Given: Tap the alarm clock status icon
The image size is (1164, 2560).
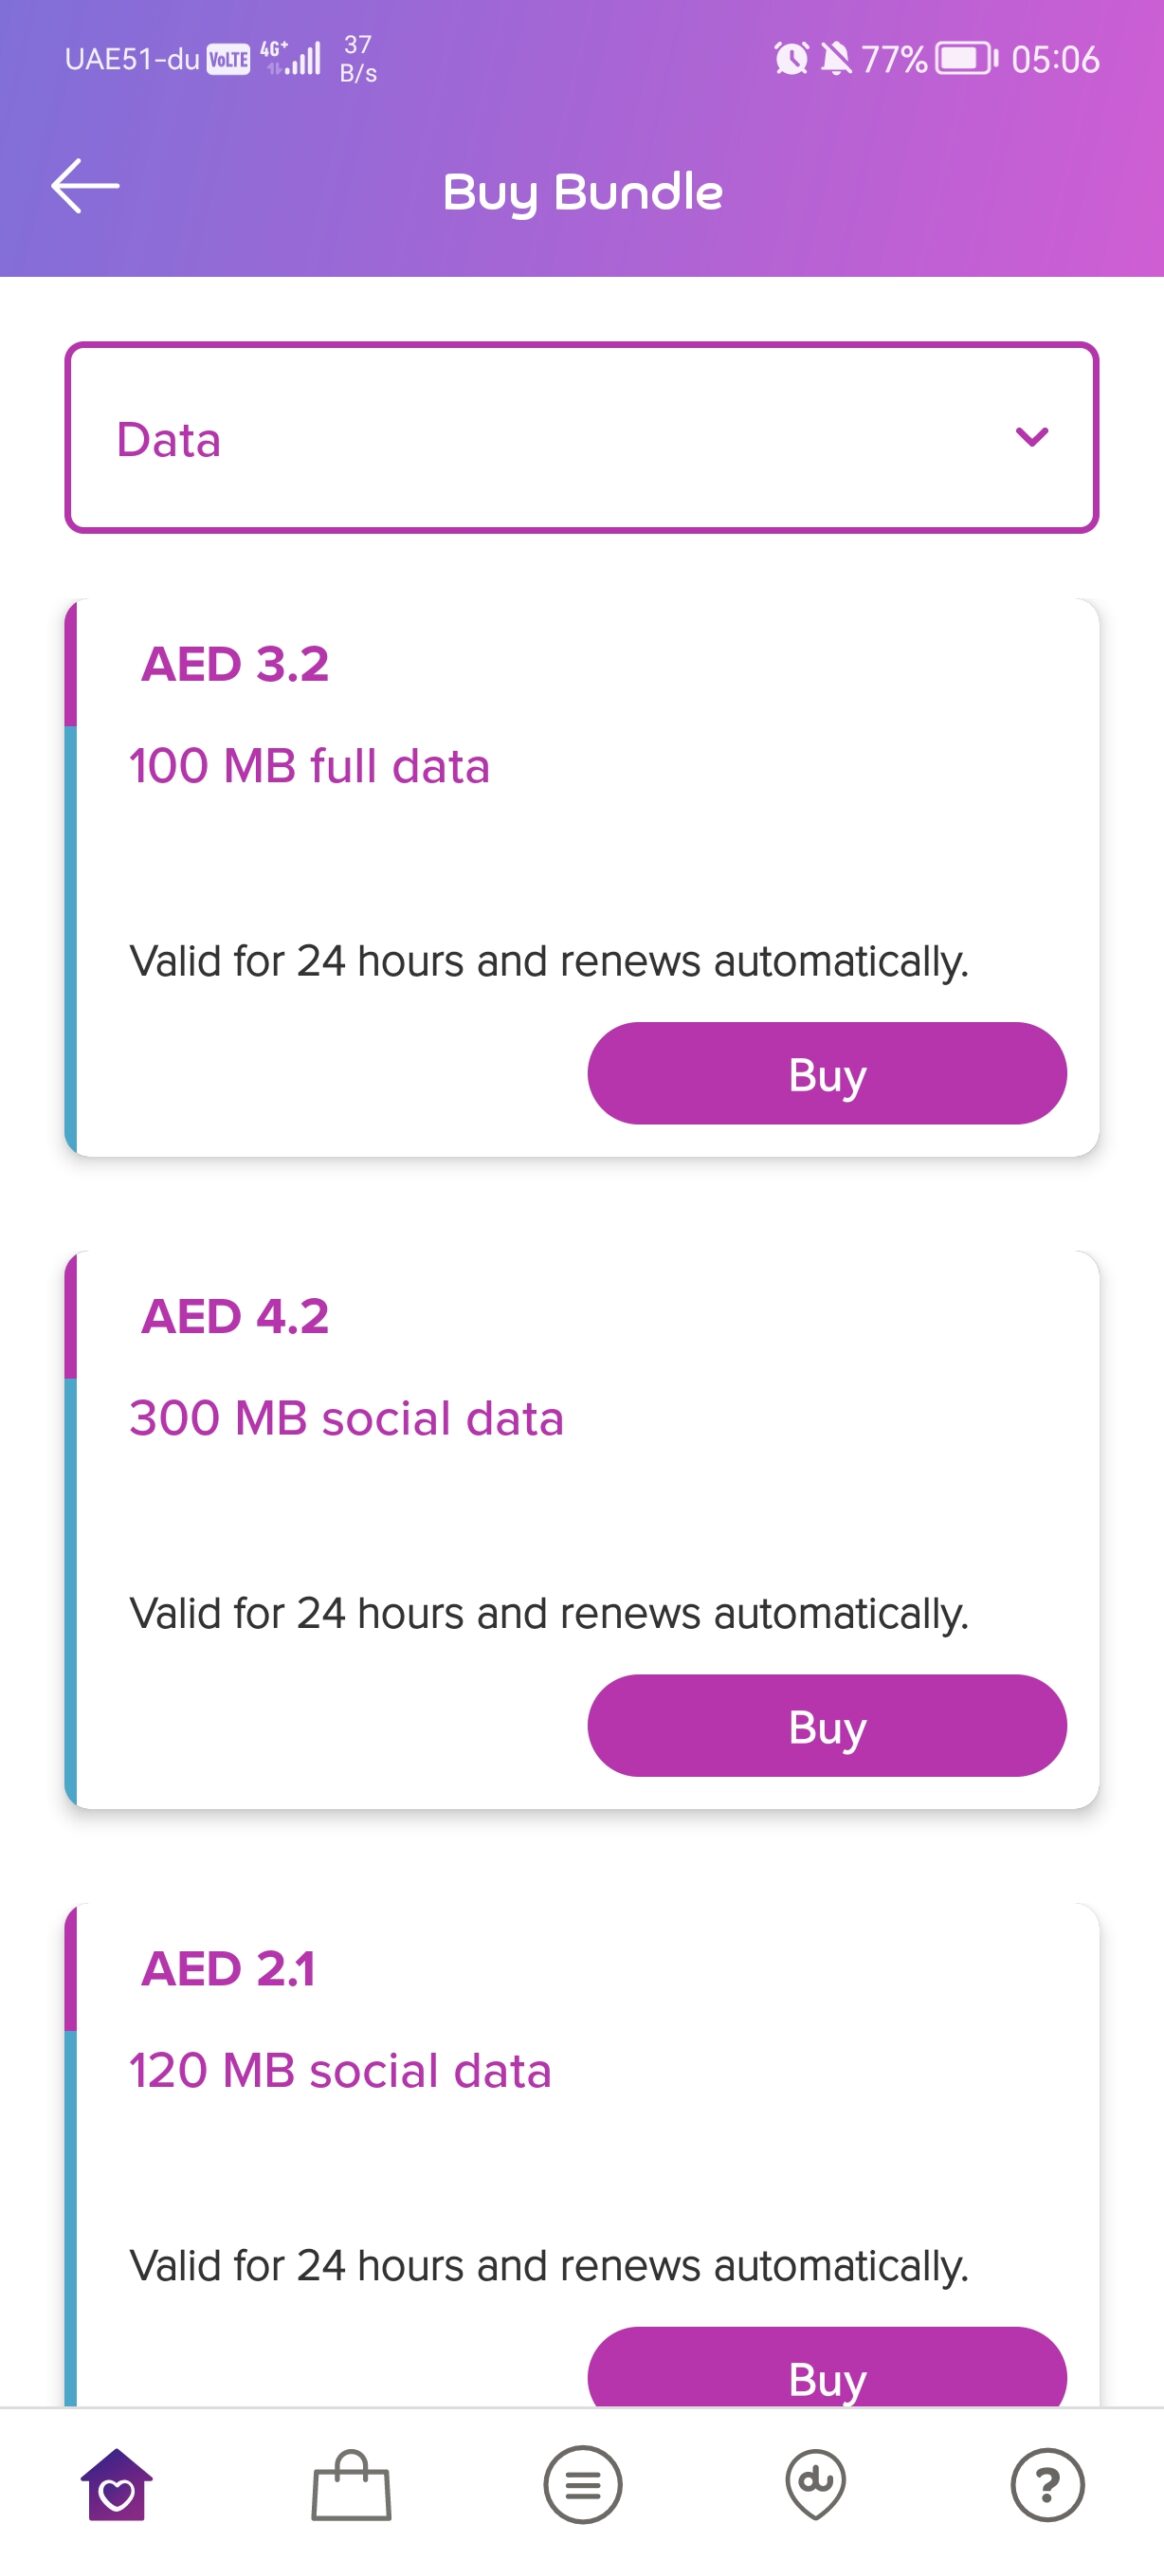Looking at the screenshot, I should click(x=791, y=59).
